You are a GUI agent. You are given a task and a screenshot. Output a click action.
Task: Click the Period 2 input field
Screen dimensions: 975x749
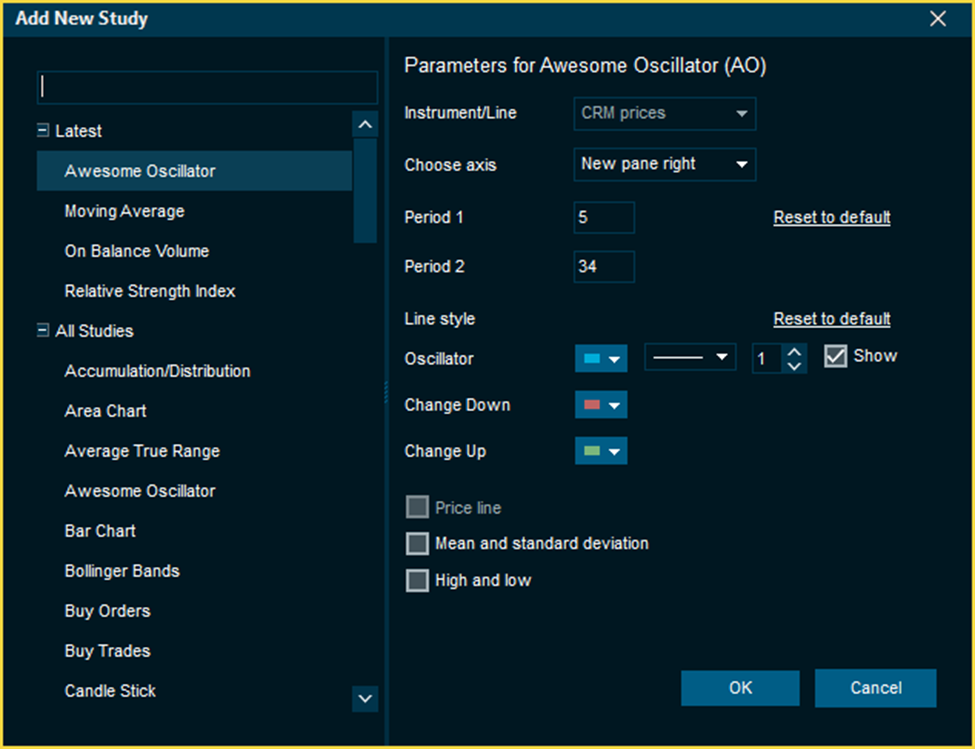[x=604, y=267]
